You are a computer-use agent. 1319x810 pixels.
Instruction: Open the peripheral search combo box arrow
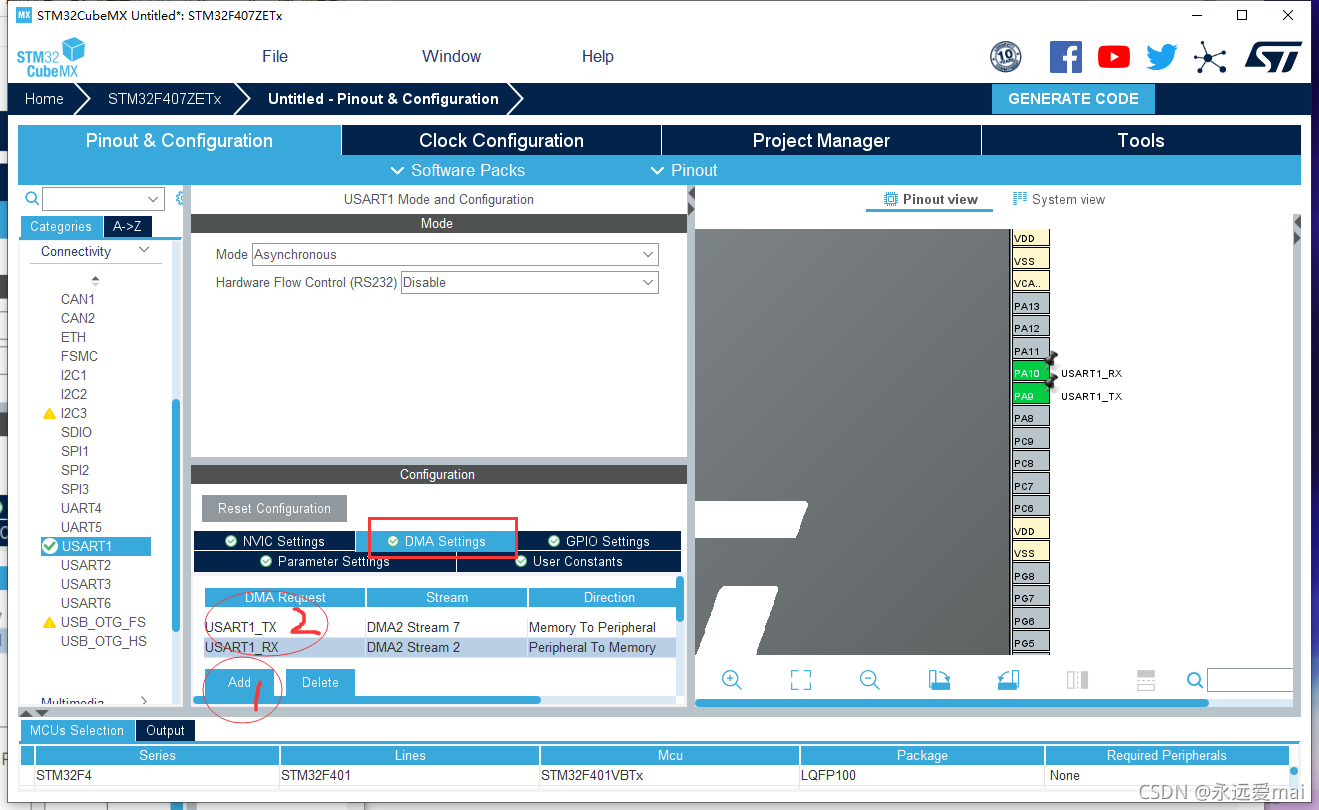click(x=153, y=199)
